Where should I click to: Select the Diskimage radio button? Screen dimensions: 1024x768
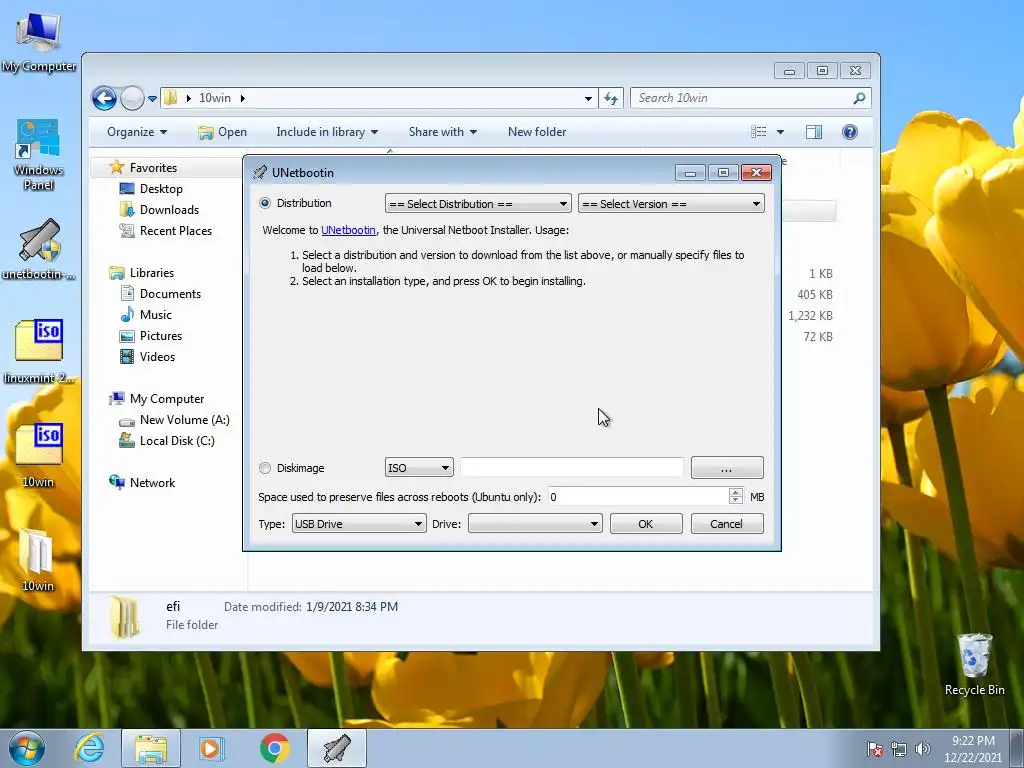264,468
